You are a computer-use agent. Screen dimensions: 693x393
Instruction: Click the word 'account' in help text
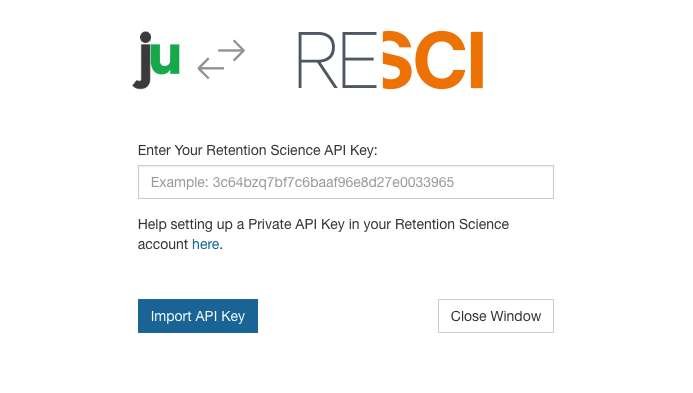[163, 244]
